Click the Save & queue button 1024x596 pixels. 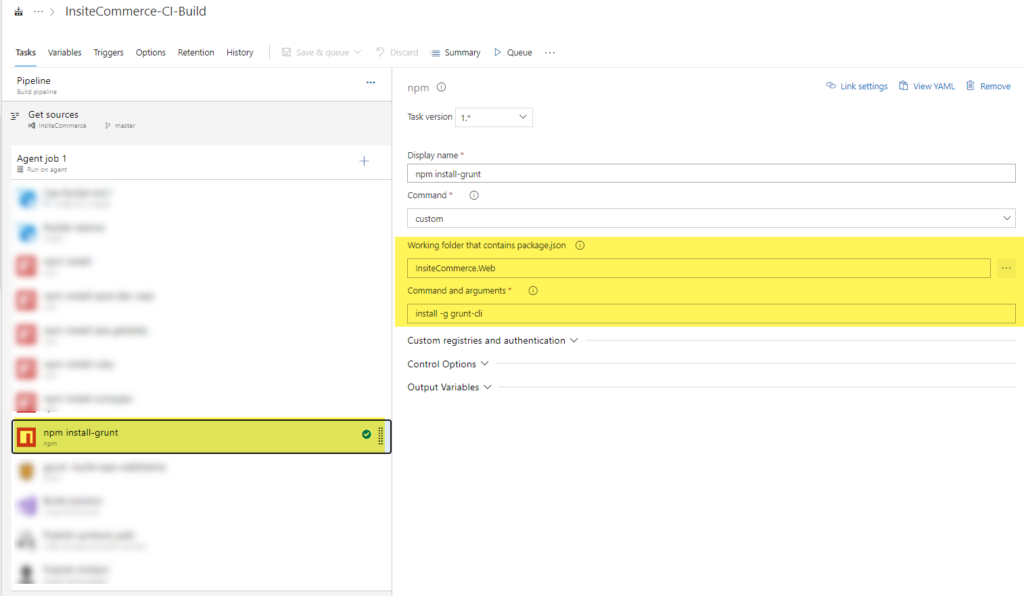click(321, 52)
